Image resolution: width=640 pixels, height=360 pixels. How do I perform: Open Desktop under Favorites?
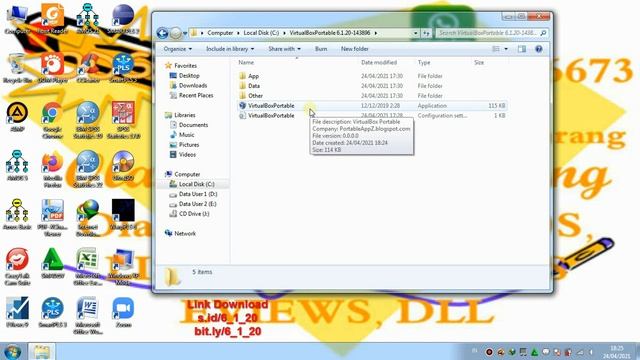(x=189, y=76)
